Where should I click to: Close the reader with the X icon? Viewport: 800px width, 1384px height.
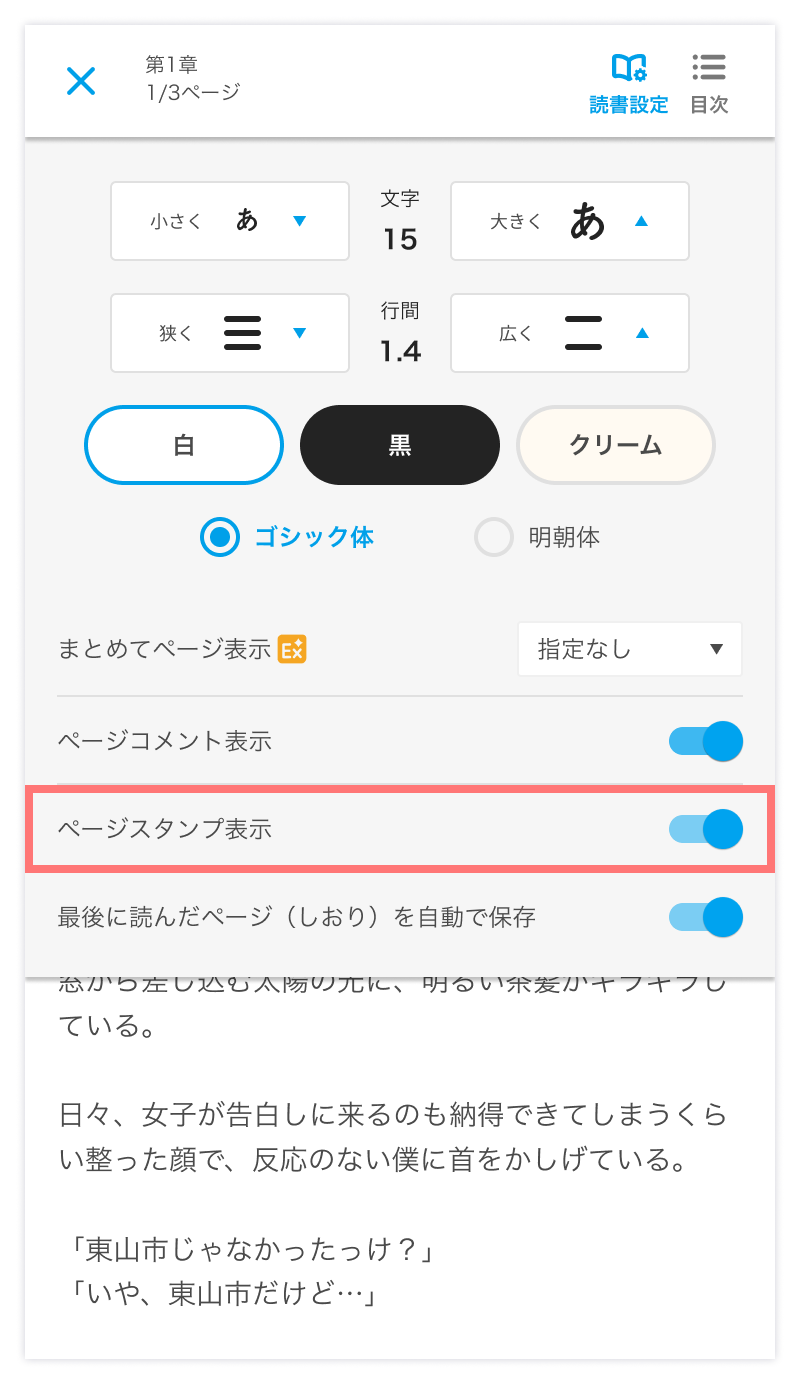[x=80, y=80]
